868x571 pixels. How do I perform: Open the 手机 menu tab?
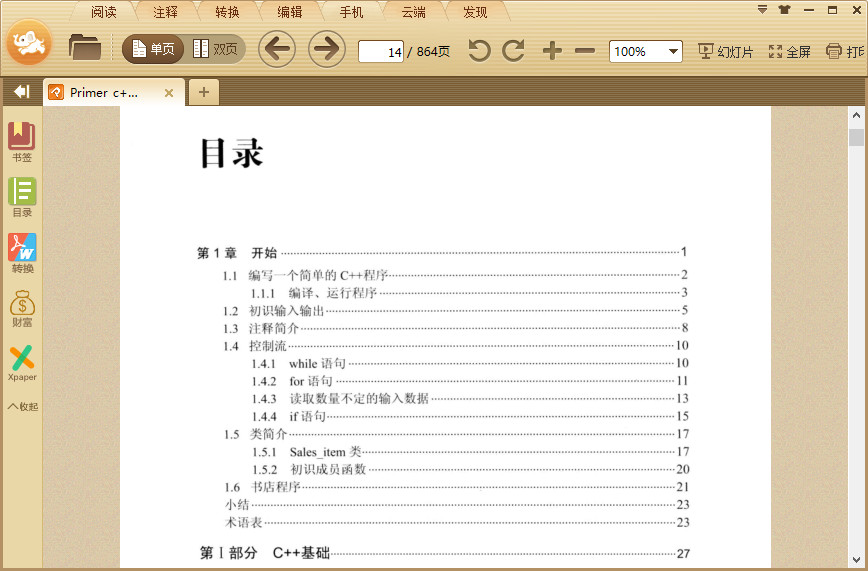tap(352, 12)
